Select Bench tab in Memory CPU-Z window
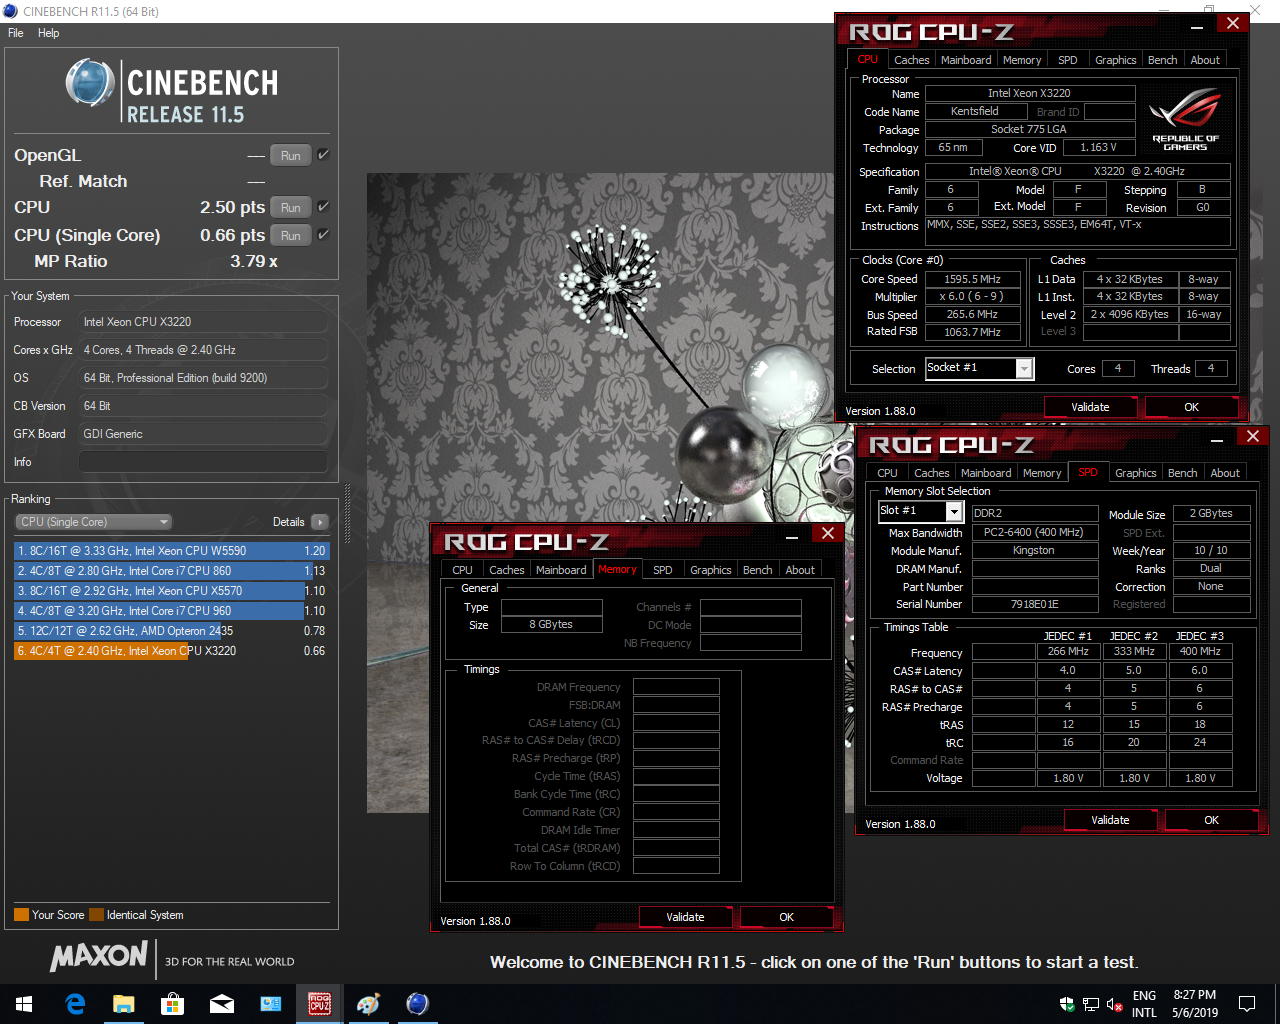The image size is (1280, 1024). [757, 570]
